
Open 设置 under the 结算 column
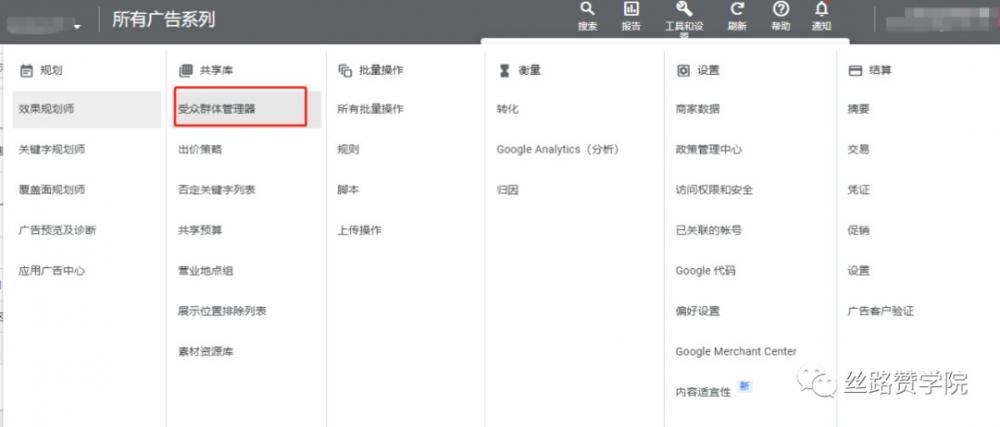point(858,271)
